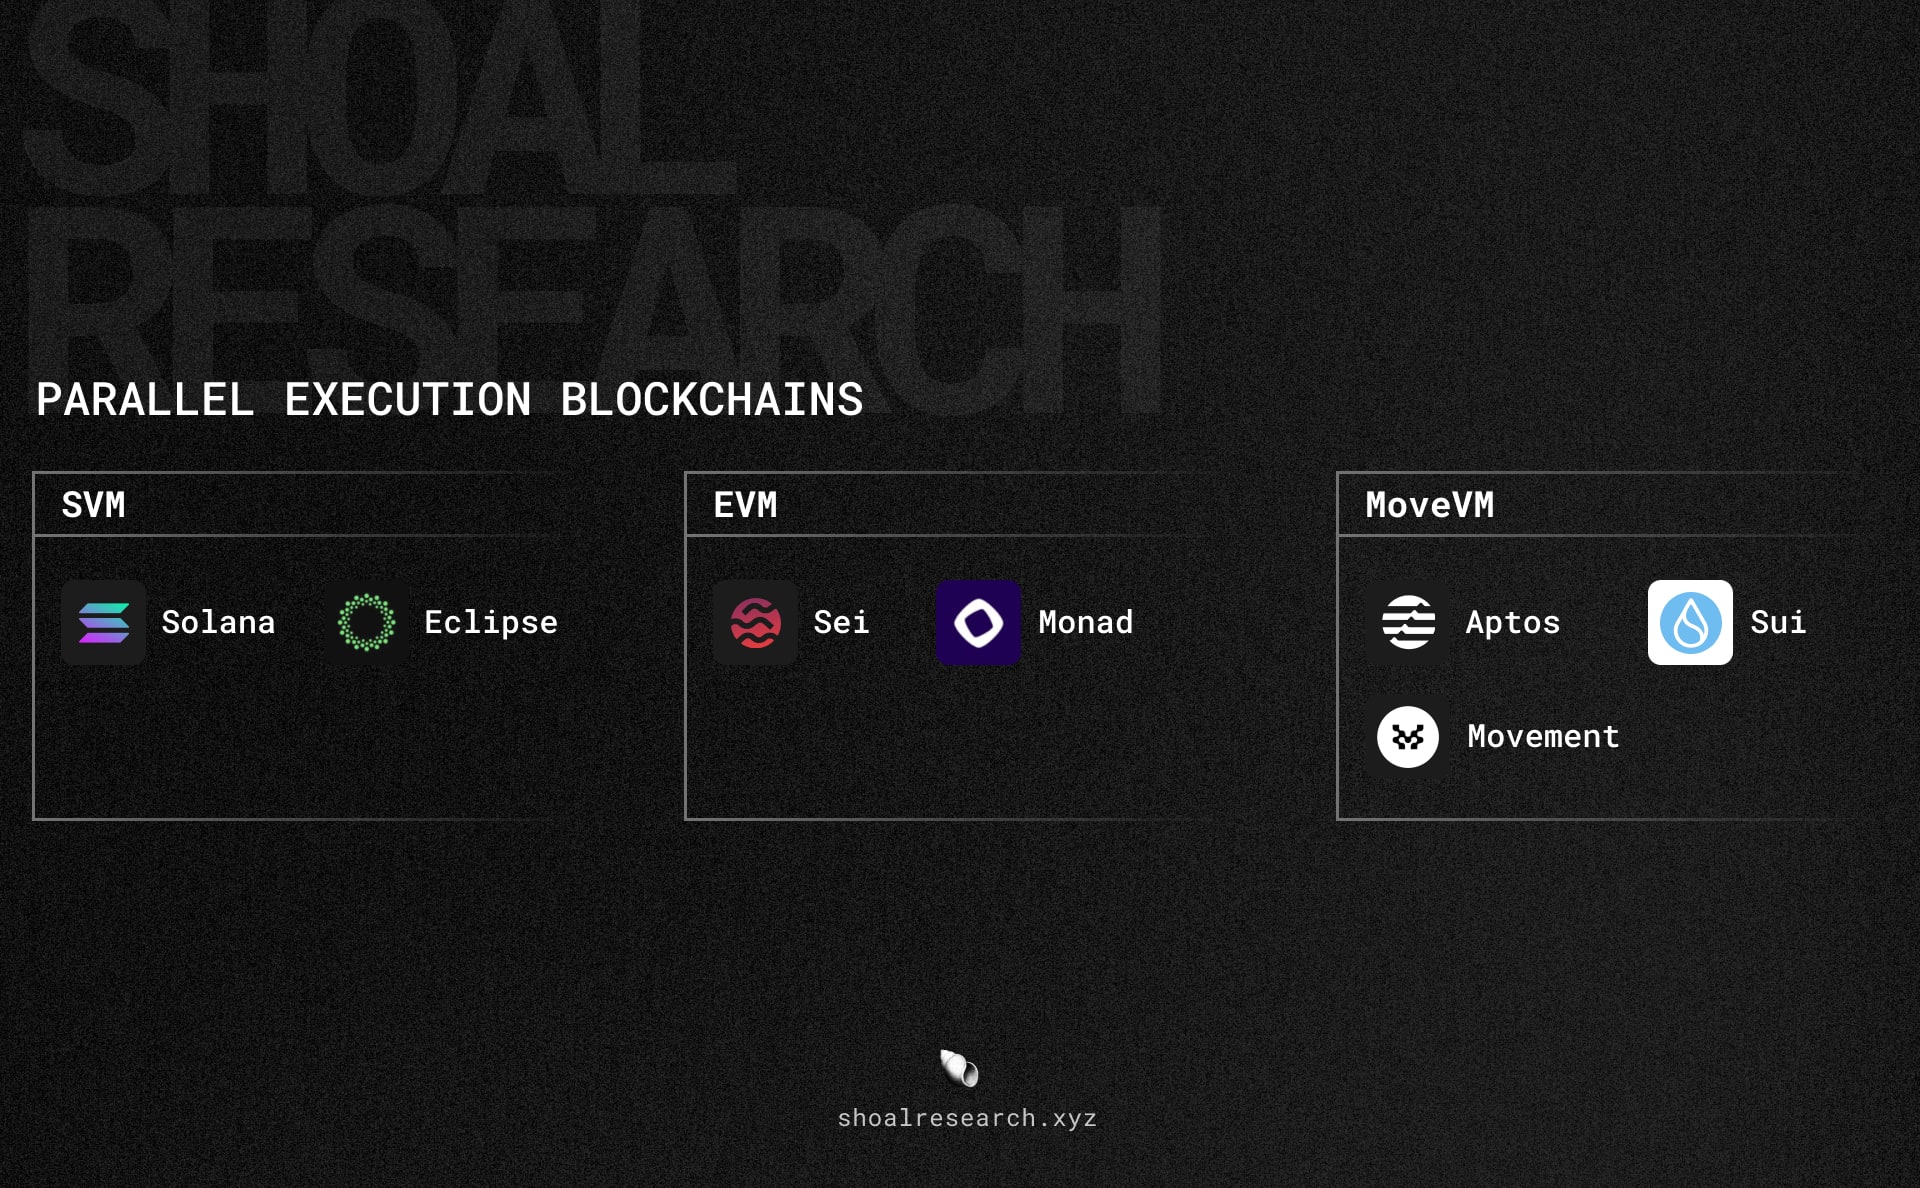Select the Monad name label
This screenshot has height=1188, width=1920.
1086,622
